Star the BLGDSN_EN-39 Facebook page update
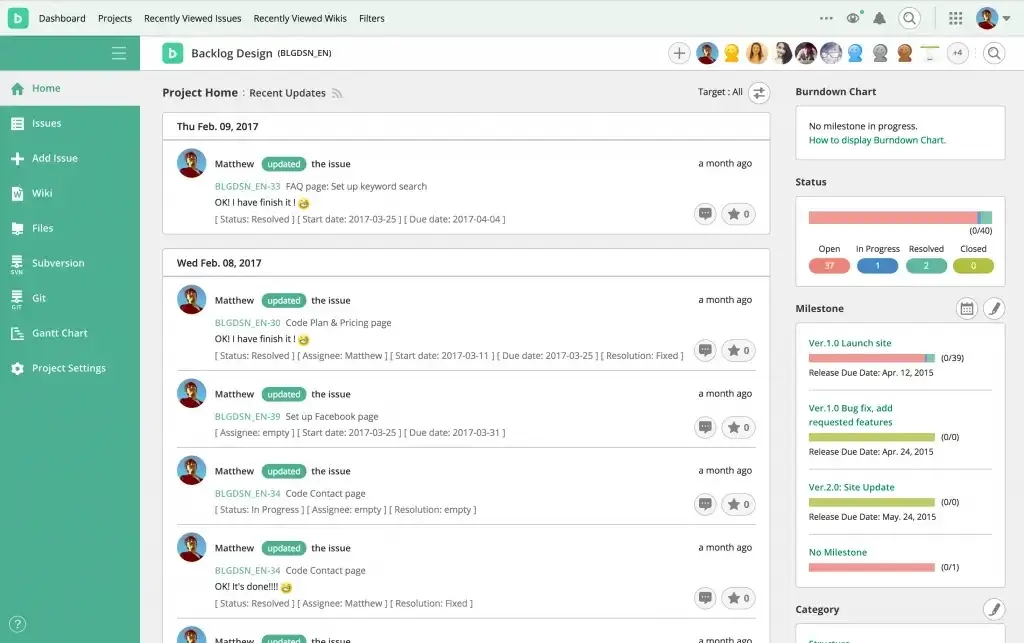 [738, 427]
